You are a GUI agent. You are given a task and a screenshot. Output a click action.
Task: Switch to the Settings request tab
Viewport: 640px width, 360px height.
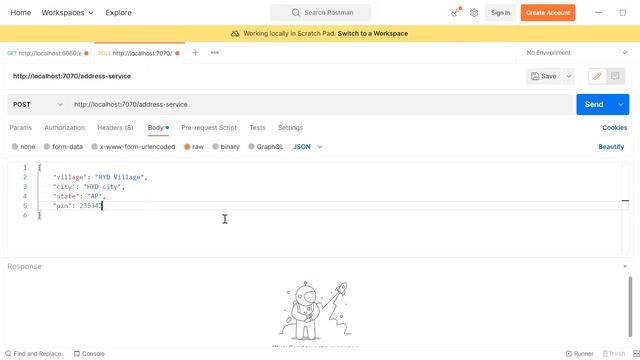click(290, 128)
